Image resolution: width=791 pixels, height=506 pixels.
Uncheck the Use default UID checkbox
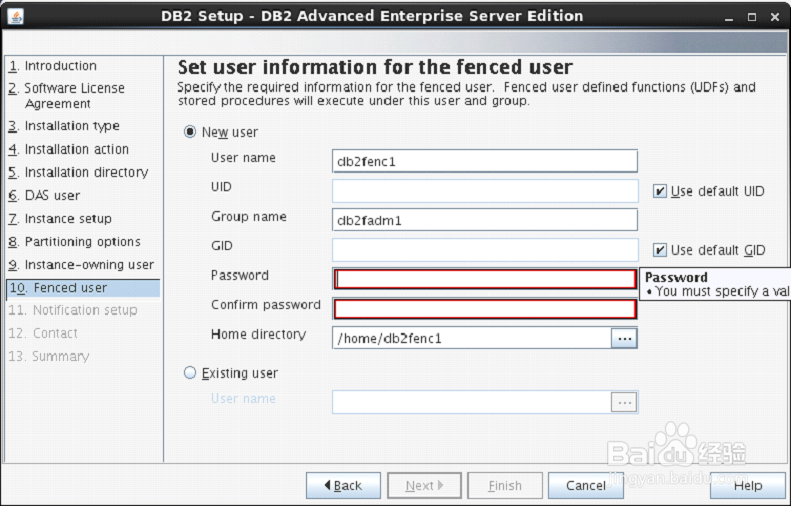click(660, 191)
